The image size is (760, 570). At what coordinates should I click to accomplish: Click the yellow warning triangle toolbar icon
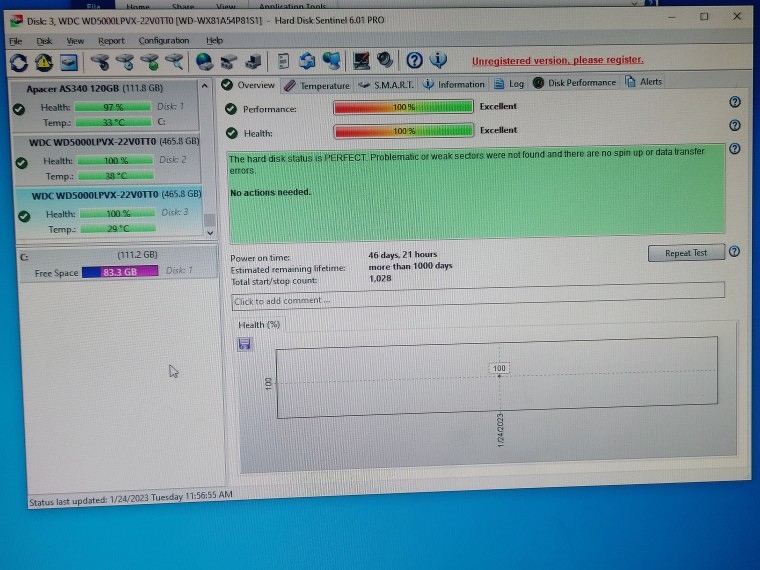pyautogui.click(x=44, y=63)
